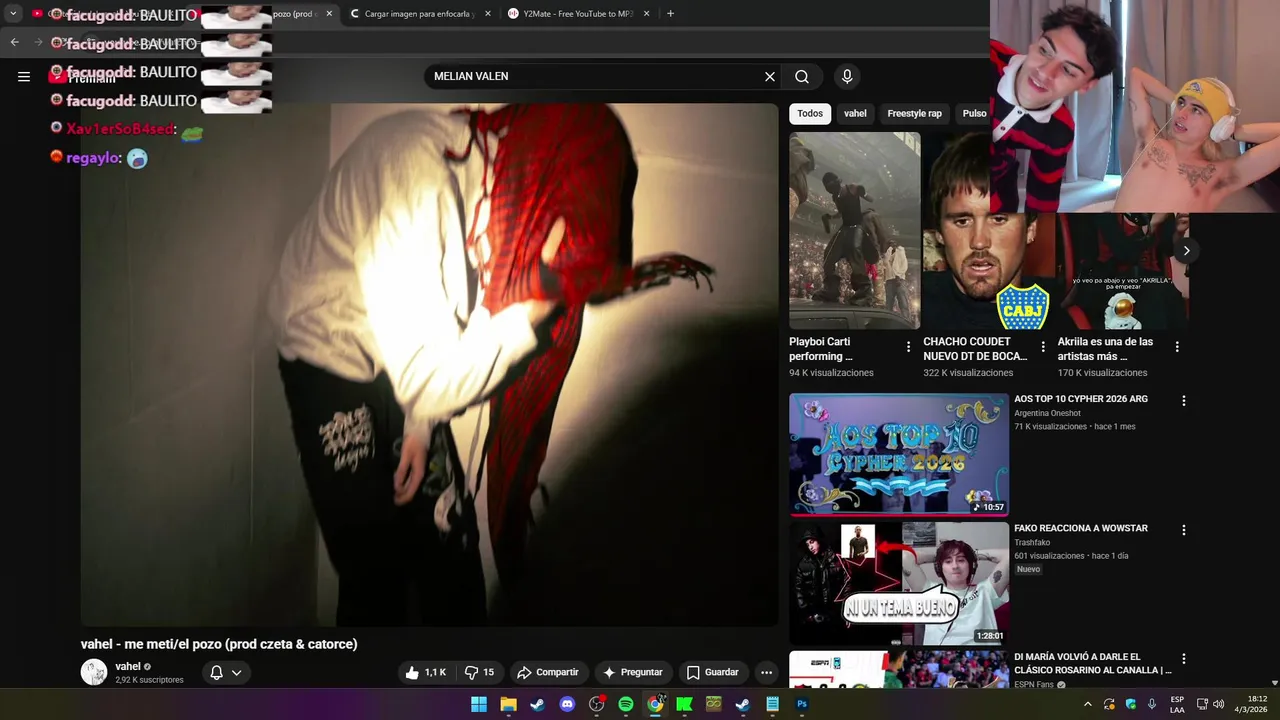Switch to the Cargar imagen para enfocarla tab
Image resolution: width=1280 pixels, height=720 pixels.
pos(418,14)
